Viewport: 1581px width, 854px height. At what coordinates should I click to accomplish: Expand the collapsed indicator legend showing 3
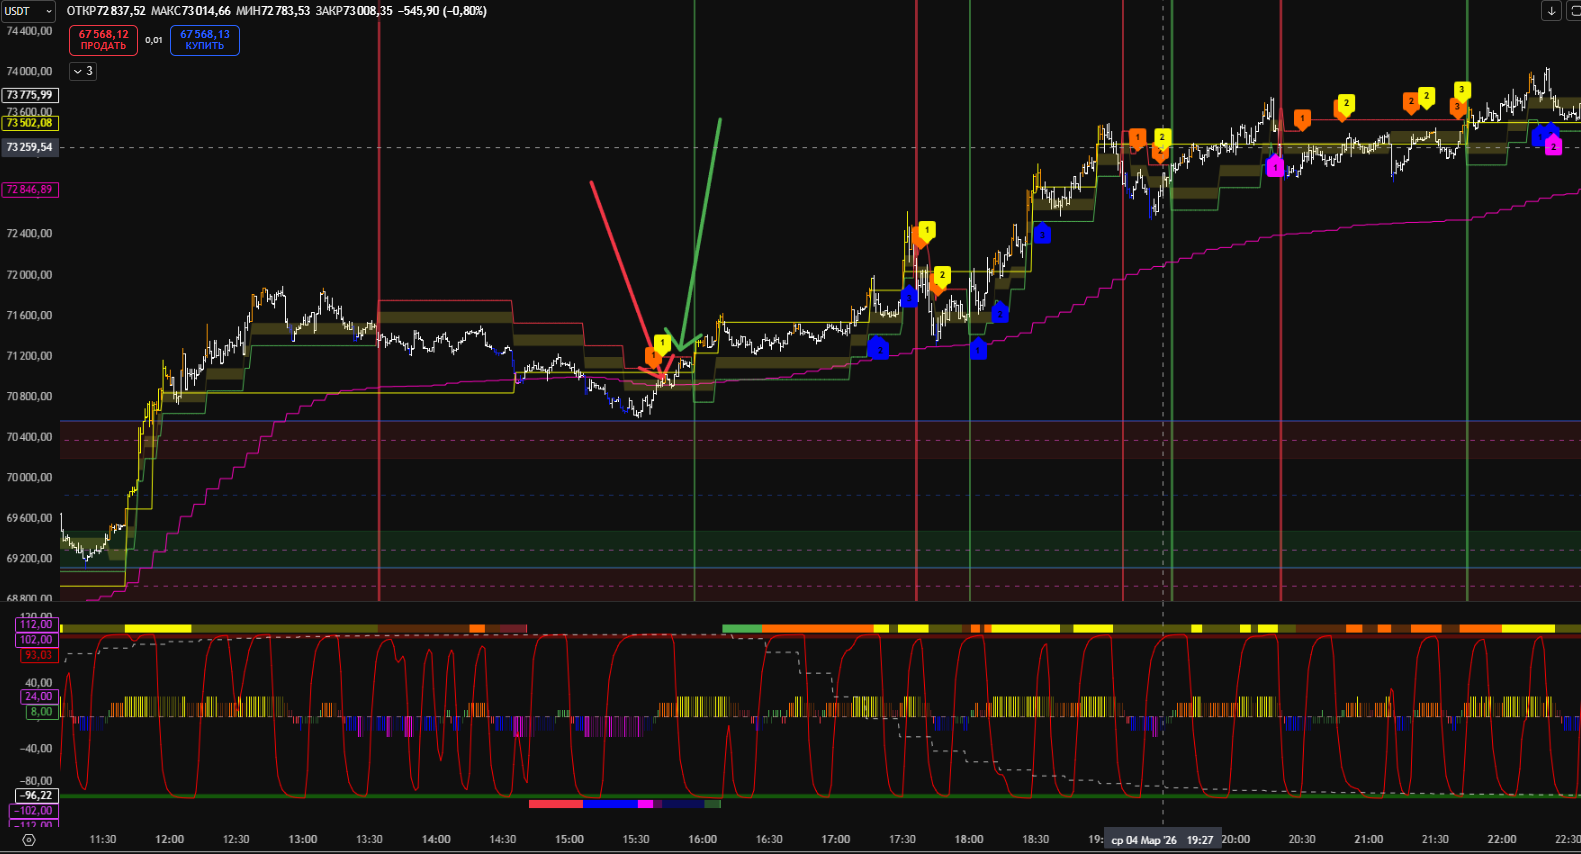pyautogui.click(x=82, y=71)
